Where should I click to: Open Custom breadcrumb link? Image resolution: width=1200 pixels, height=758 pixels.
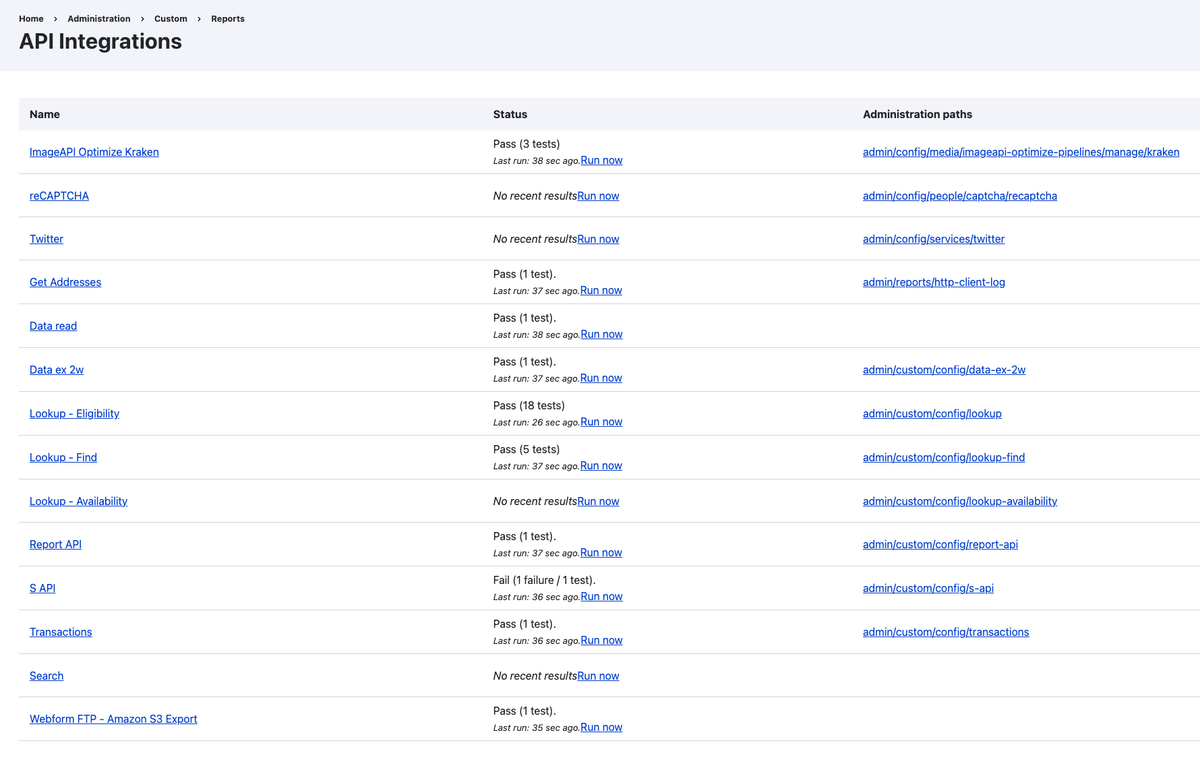pos(171,19)
